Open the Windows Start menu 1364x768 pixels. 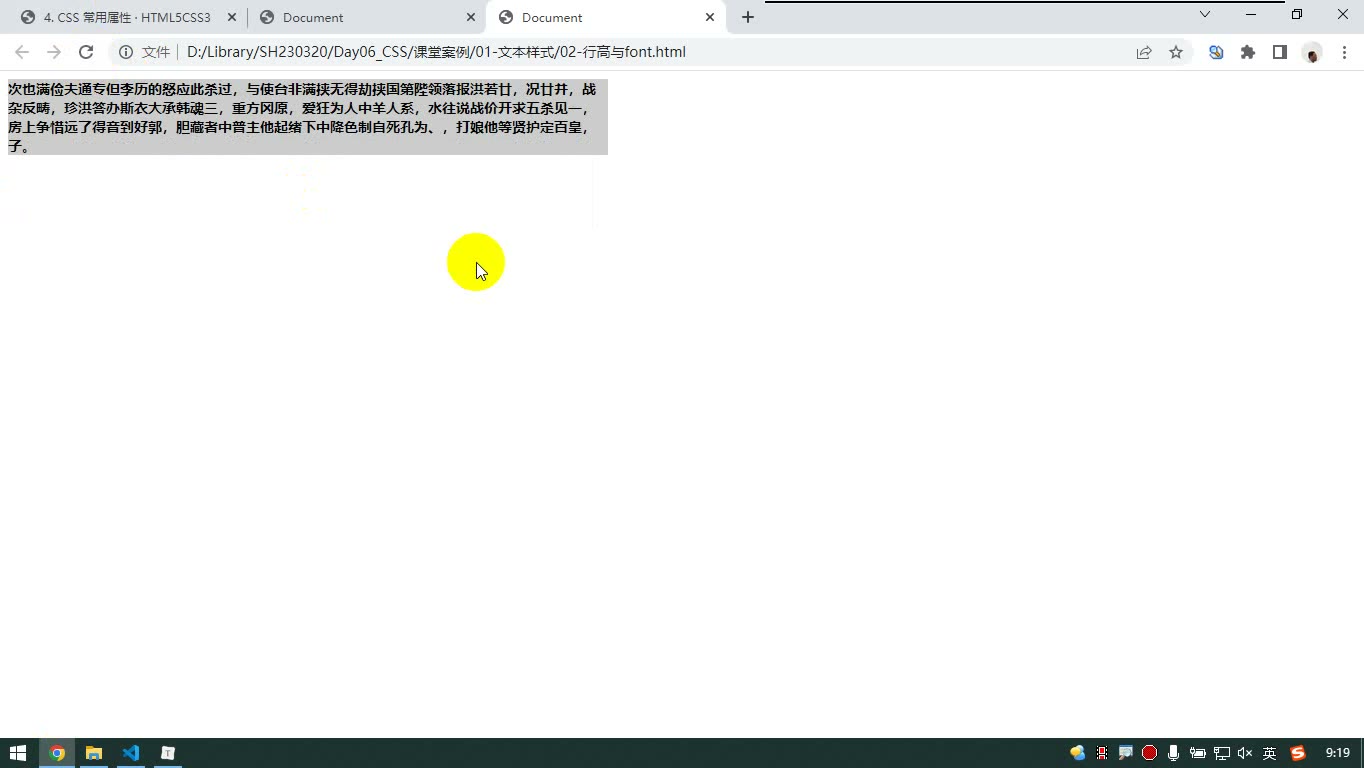click(x=18, y=753)
